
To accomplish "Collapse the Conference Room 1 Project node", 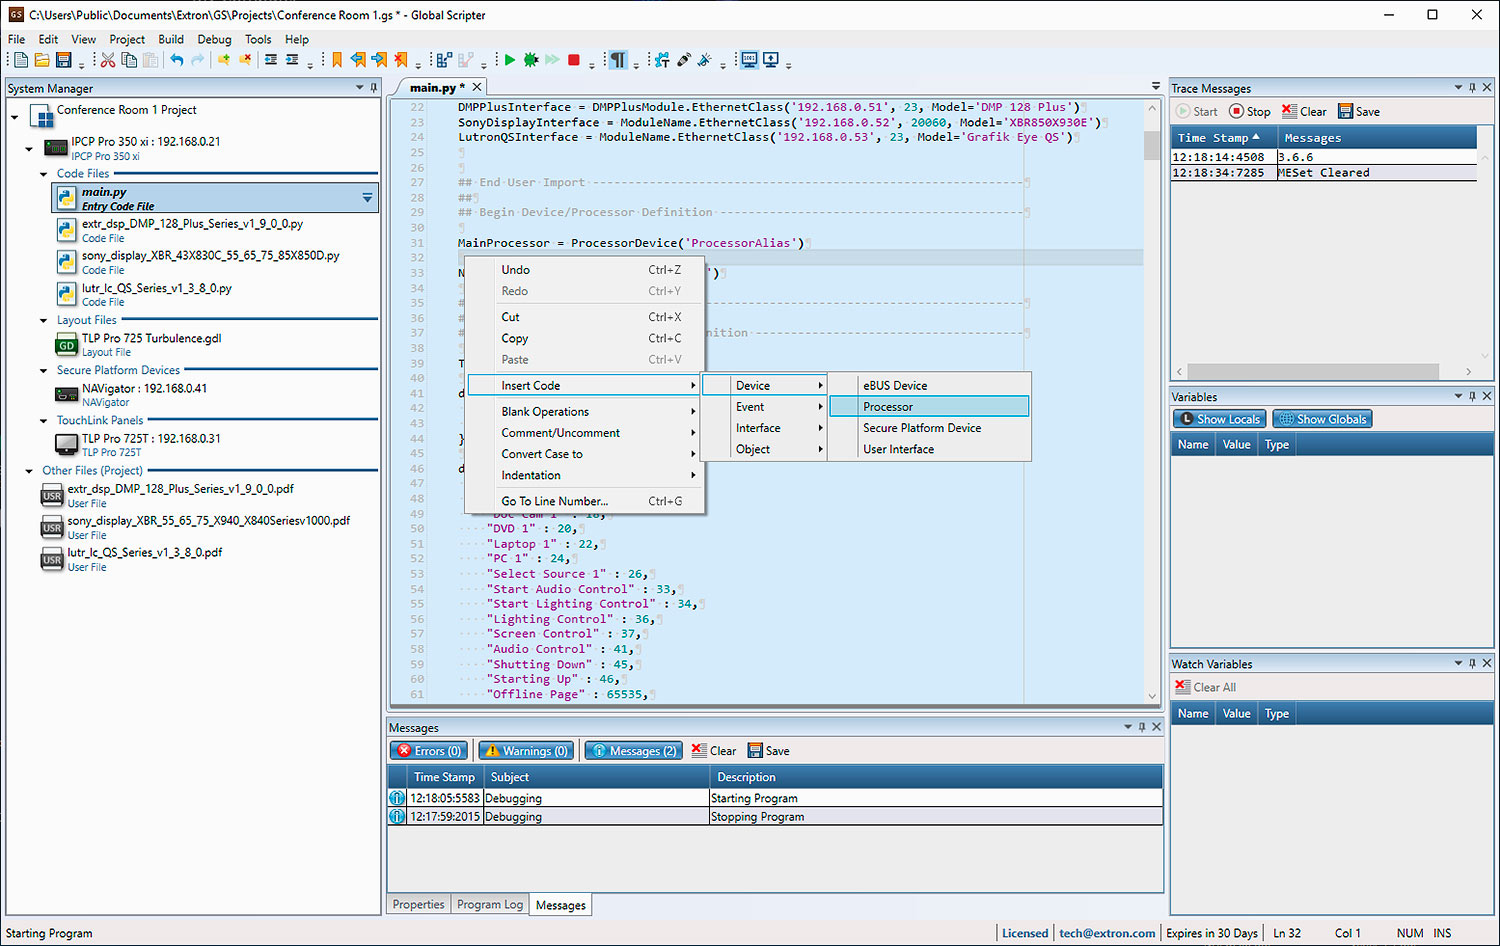I will point(15,118).
